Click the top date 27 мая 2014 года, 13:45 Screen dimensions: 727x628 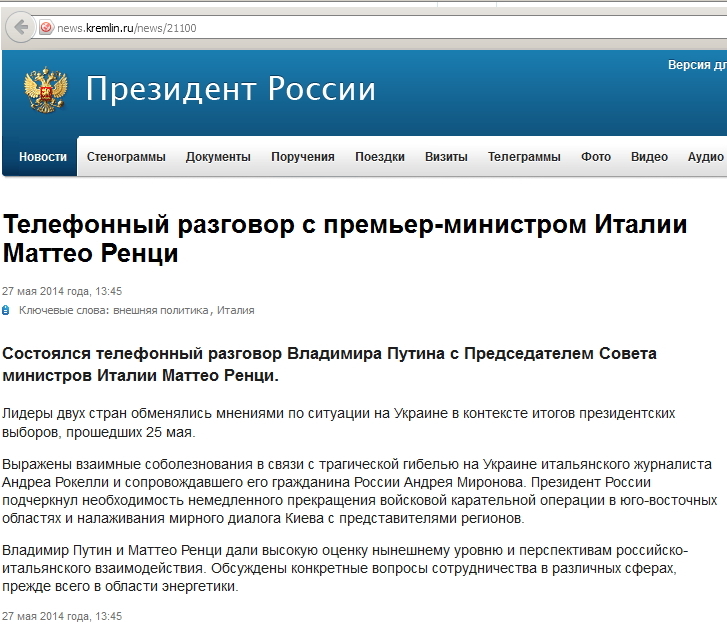click(62, 291)
